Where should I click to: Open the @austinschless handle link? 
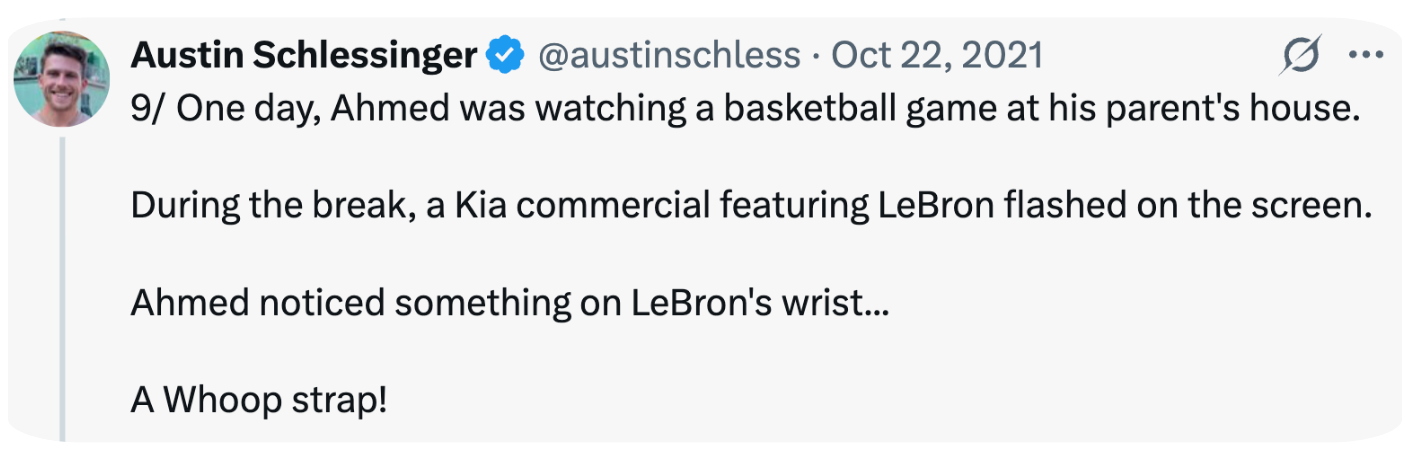click(x=669, y=56)
